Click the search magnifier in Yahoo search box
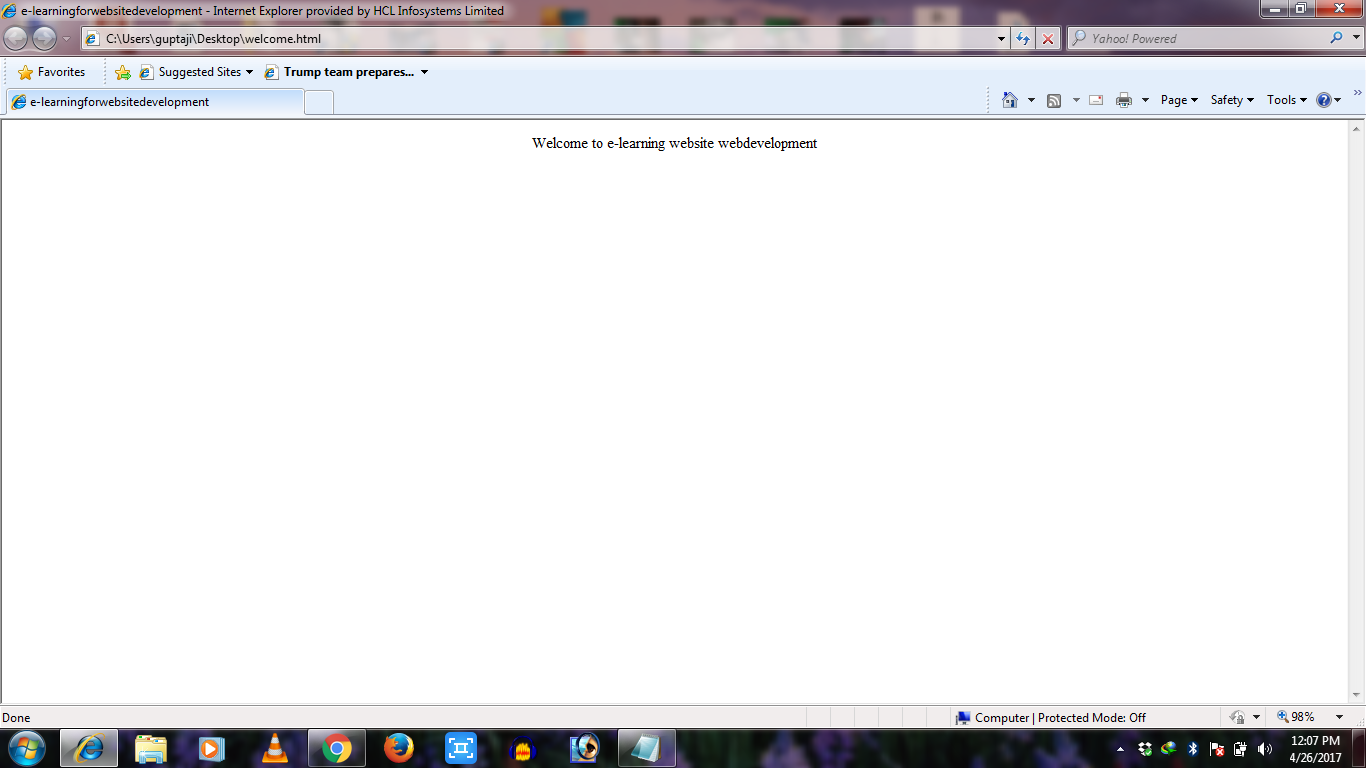This screenshot has height=768, width=1366. (1336, 39)
